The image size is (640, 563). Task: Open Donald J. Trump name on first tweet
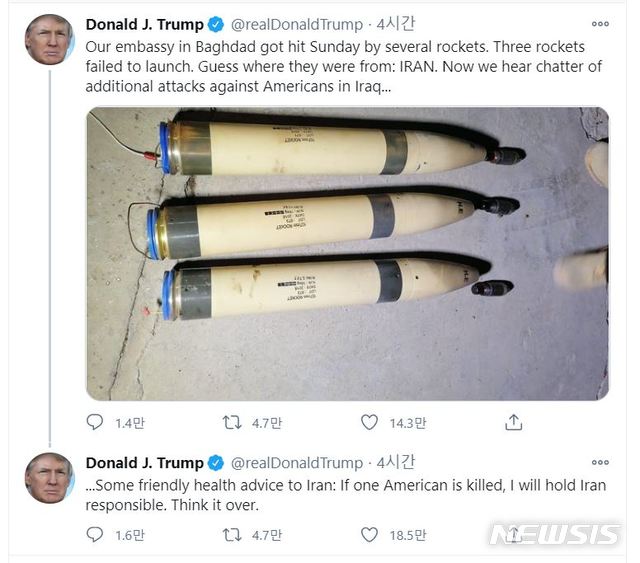click(x=144, y=24)
